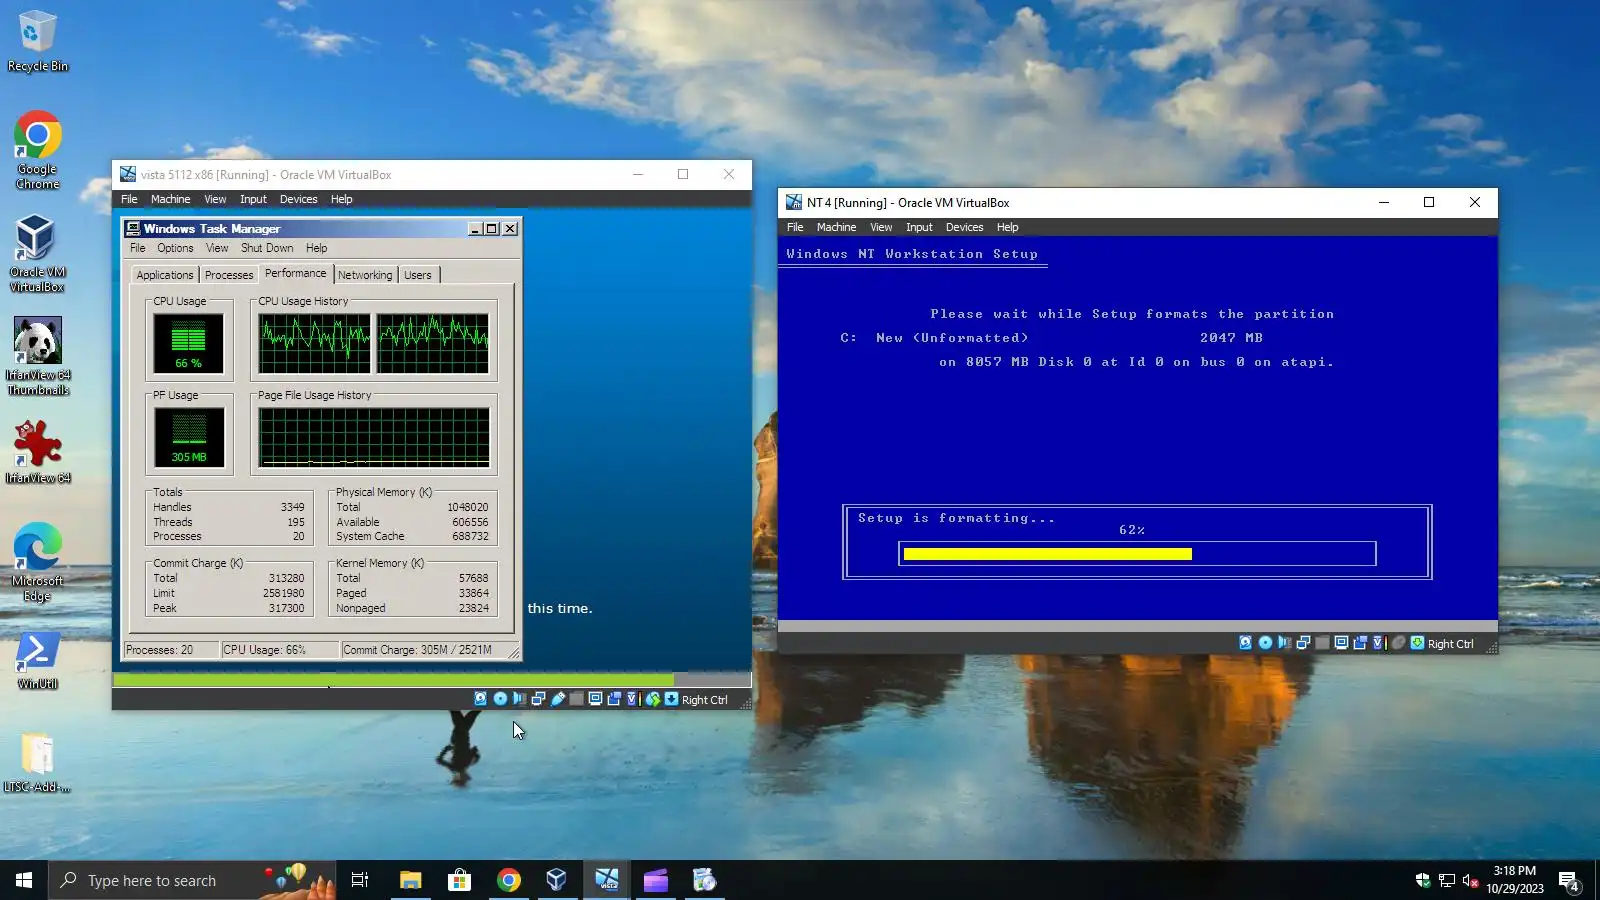Select the IrfanView 64 Thumbnails desktop shortcut
The image size is (1600, 900).
[38, 356]
